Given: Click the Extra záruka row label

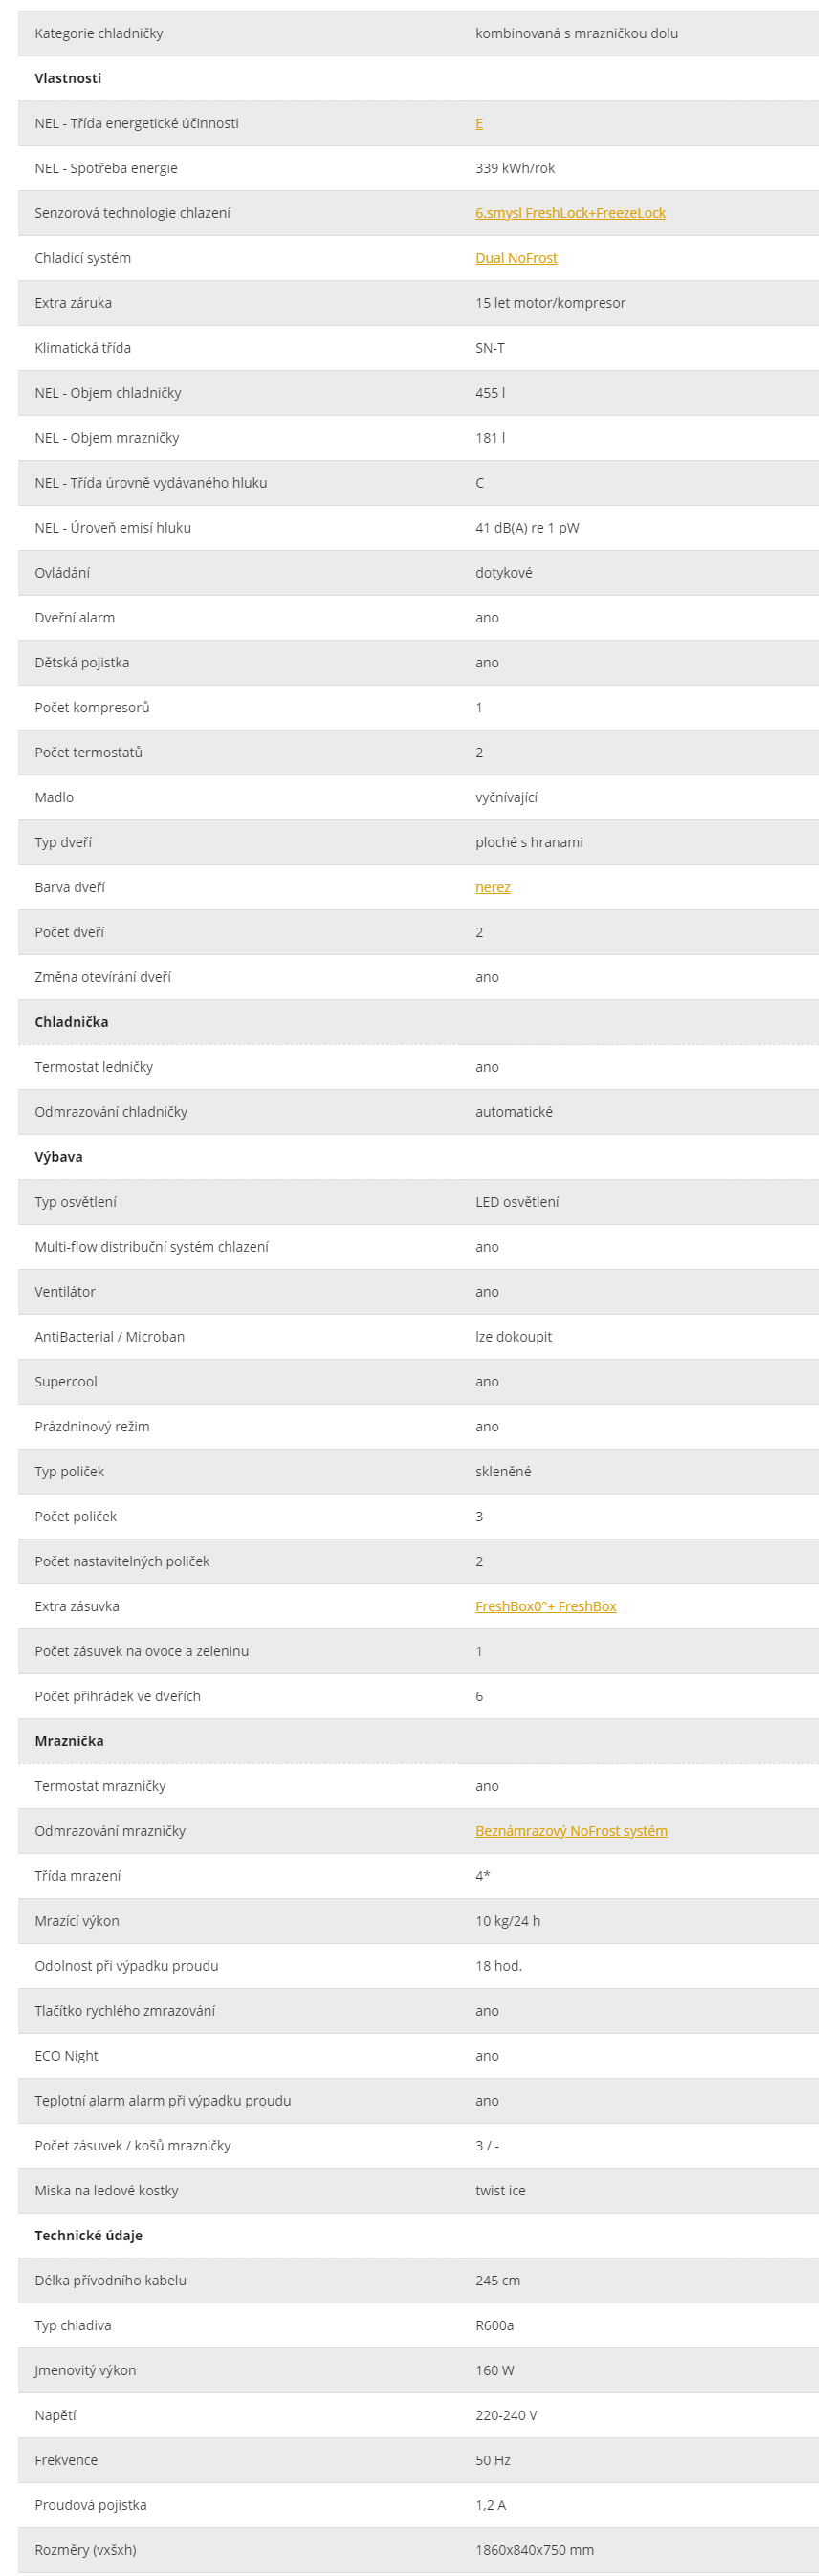Looking at the screenshot, I should [73, 303].
